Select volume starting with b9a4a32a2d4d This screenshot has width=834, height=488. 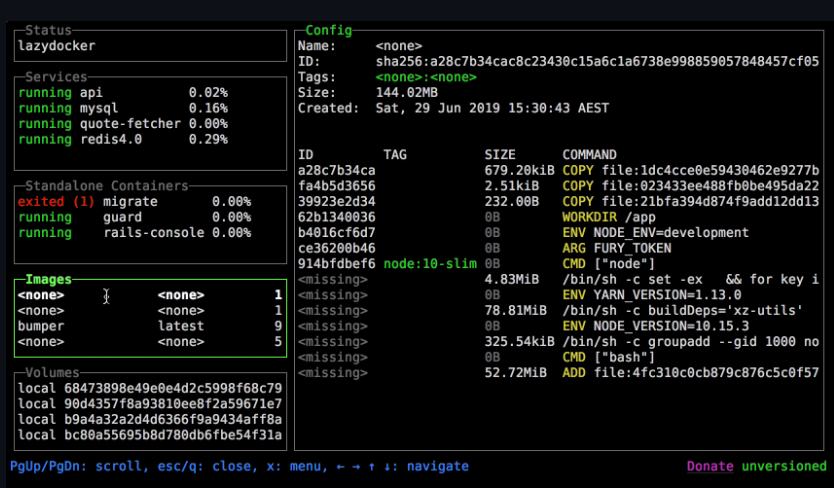[150, 419]
